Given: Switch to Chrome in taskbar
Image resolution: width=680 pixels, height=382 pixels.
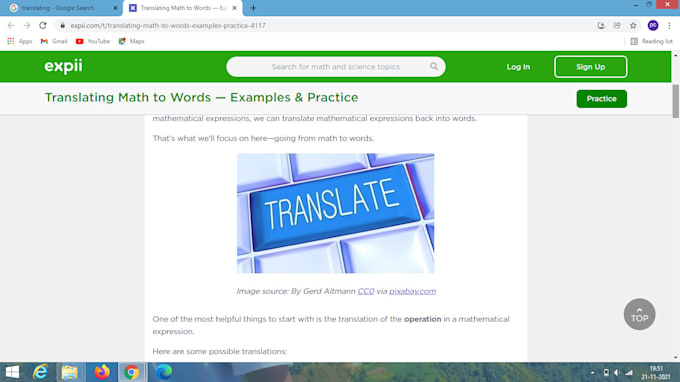Looking at the screenshot, I should tap(131, 372).
